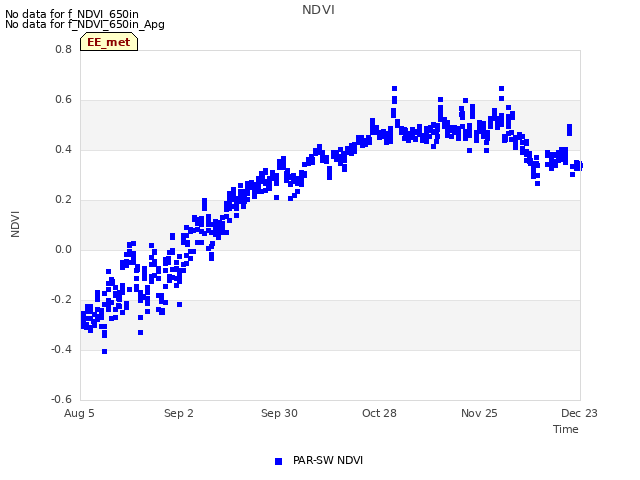Click the vertical NDVI y-axis title
Viewport: 640px width, 480px height.
[x=15, y=224]
